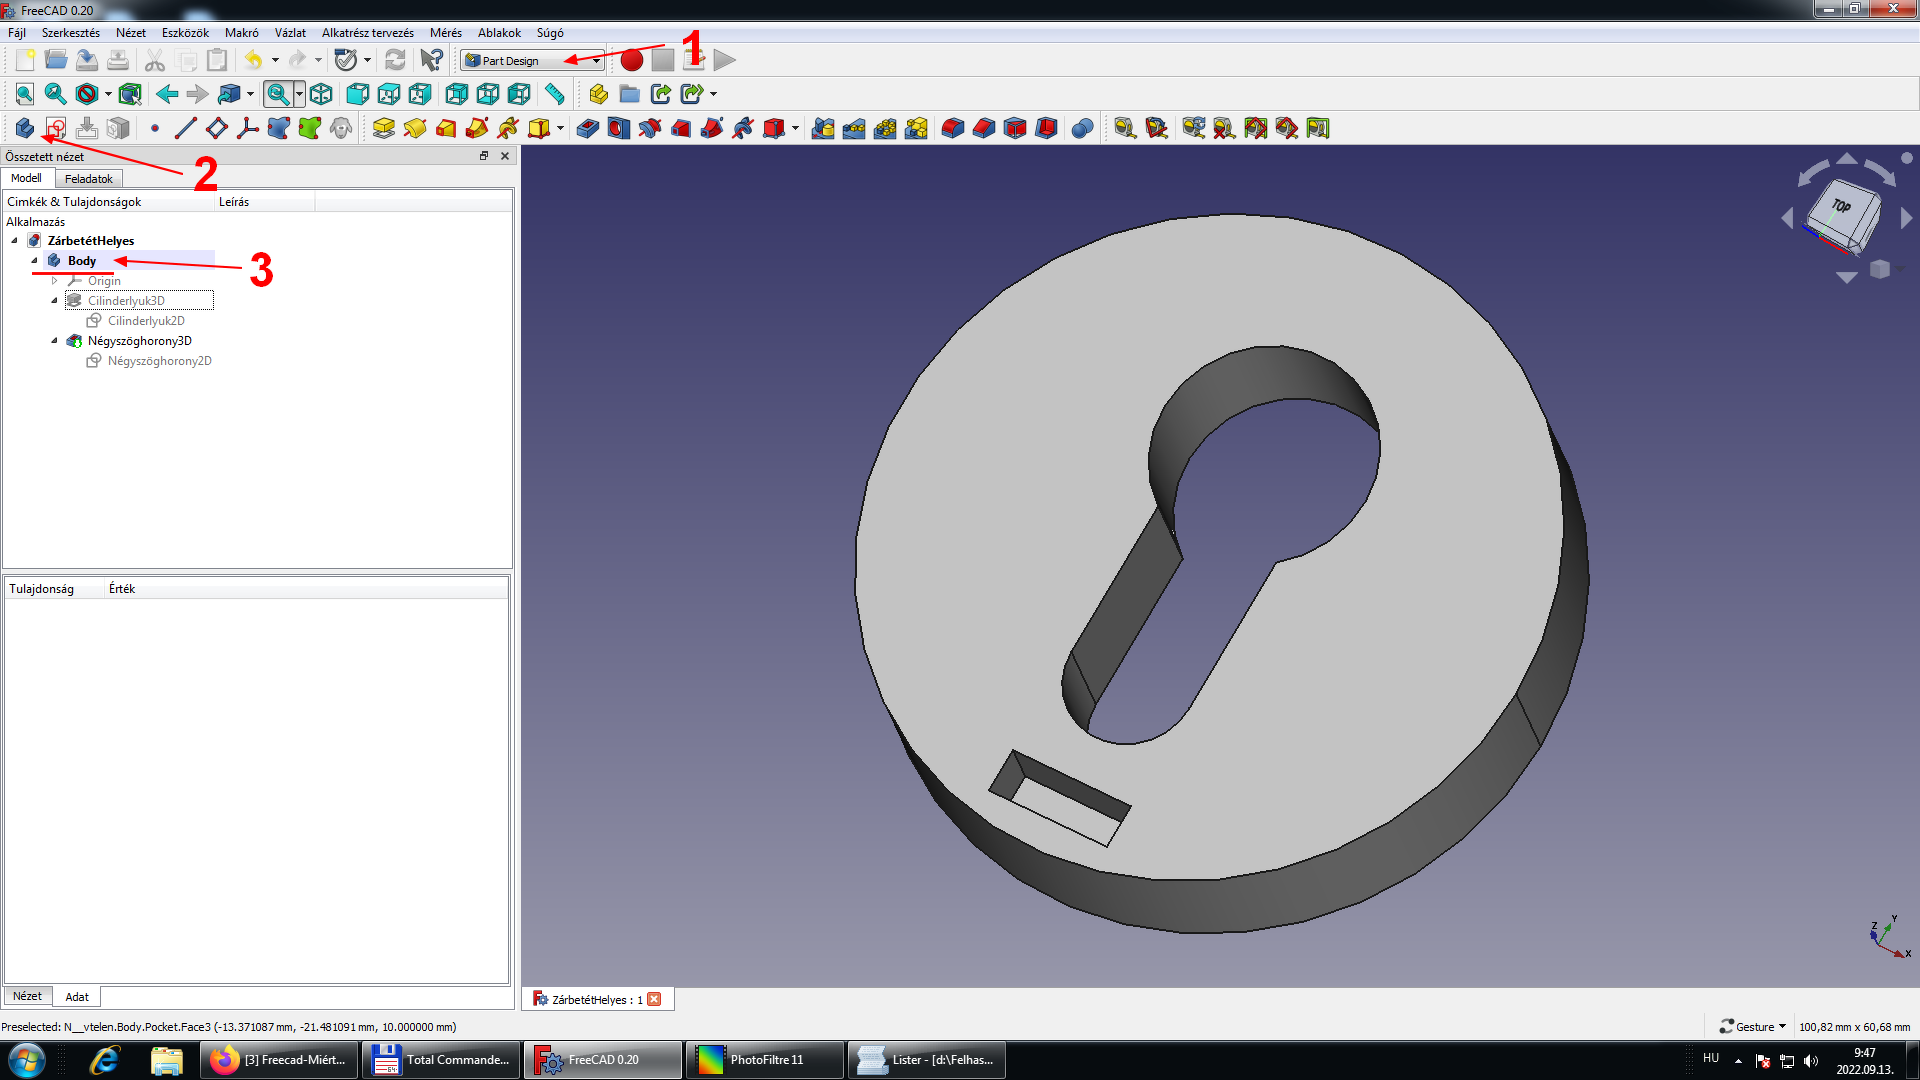Switch to the front view cube icon

[357, 94]
